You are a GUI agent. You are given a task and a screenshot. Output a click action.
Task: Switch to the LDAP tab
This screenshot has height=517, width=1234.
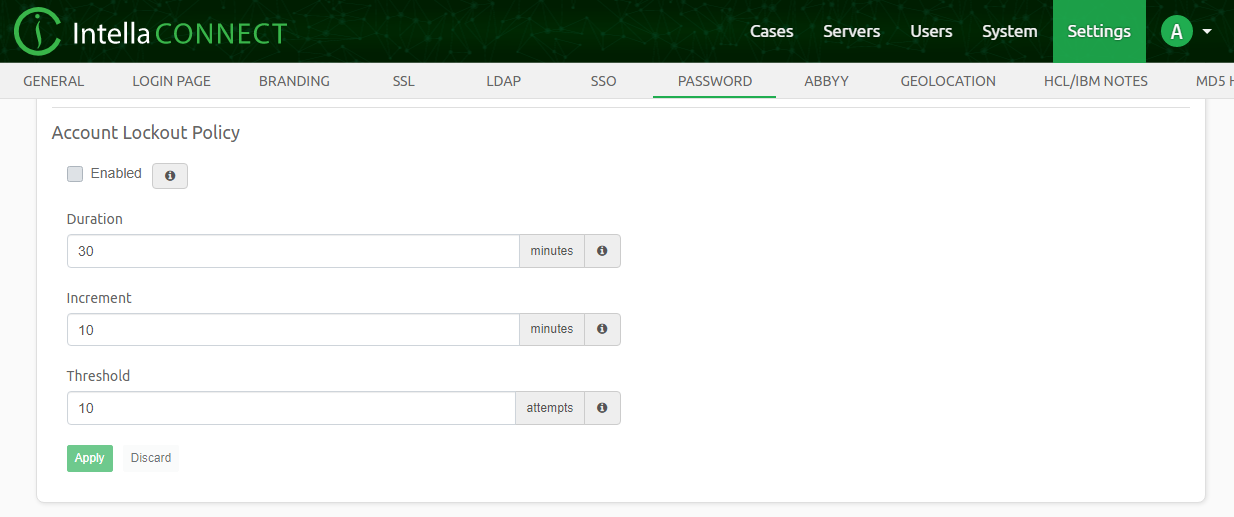(x=503, y=81)
